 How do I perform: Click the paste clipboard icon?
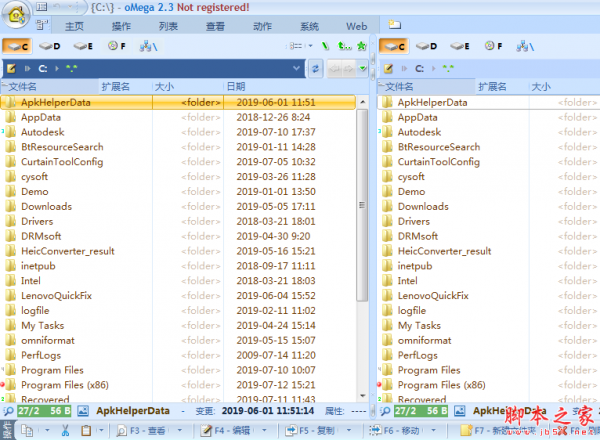(x=86, y=431)
